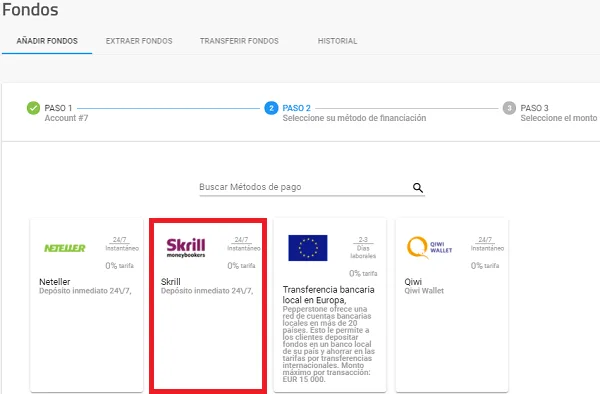Click the Qiwi Wallet logo
The width and height of the screenshot is (600, 394).
click(x=429, y=247)
